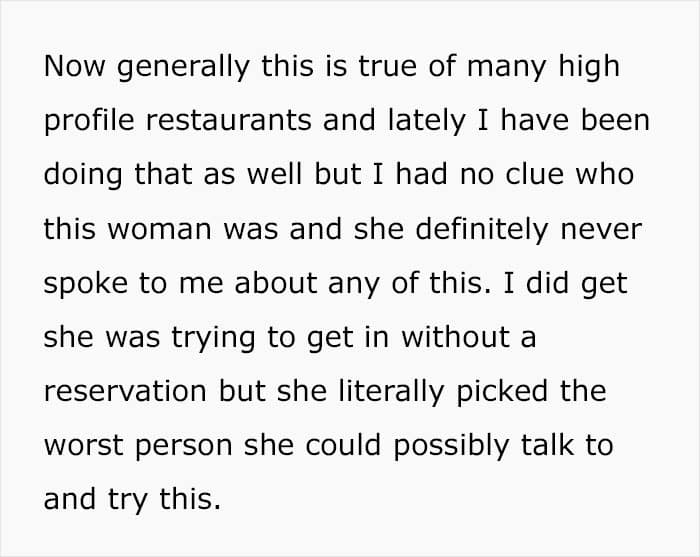Click on the word "without"
700x557 pixels.
pos(455,337)
